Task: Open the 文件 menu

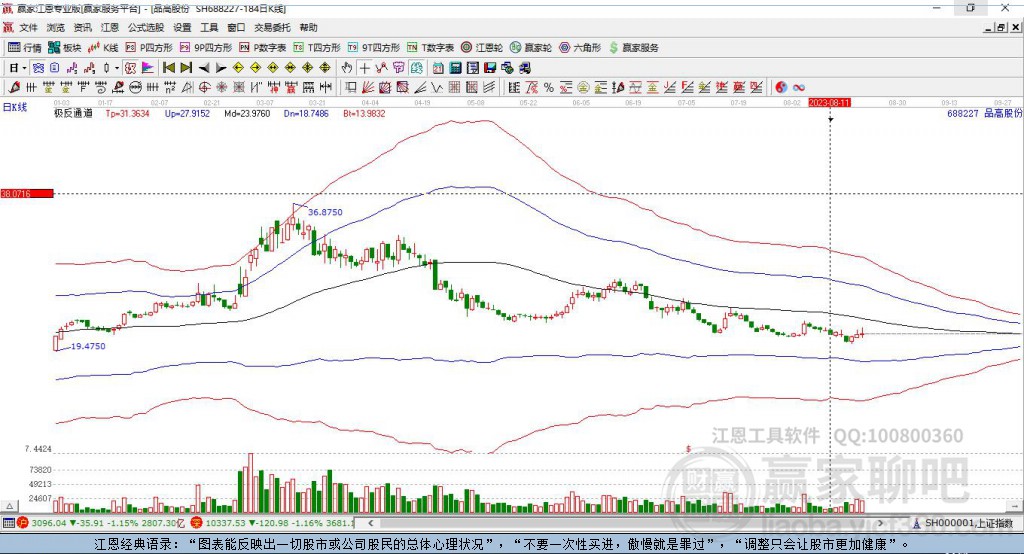Action: click(28, 27)
